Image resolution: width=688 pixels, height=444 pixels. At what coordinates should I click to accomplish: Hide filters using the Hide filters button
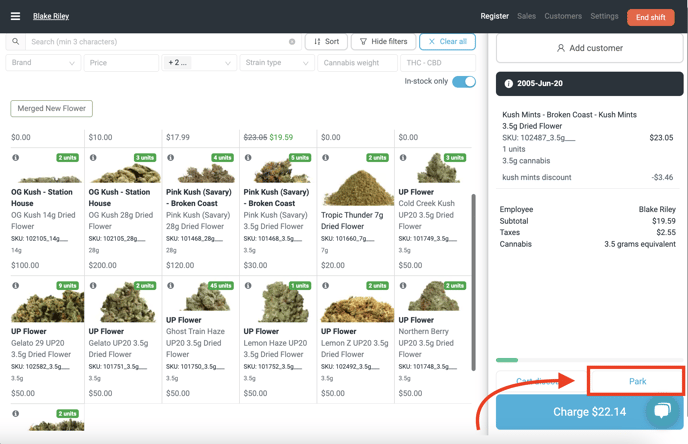point(383,42)
